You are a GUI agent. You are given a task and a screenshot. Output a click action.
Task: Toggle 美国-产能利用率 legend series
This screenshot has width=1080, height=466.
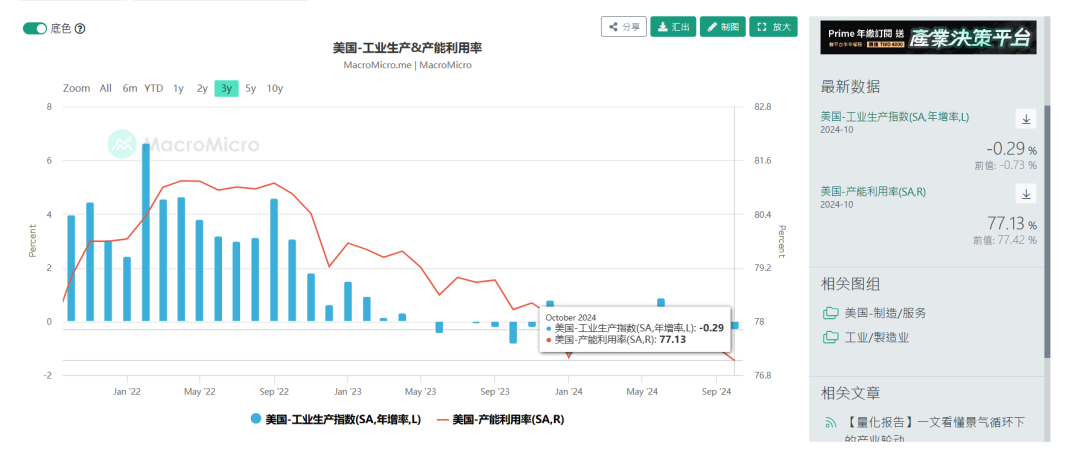click(x=501, y=419)
